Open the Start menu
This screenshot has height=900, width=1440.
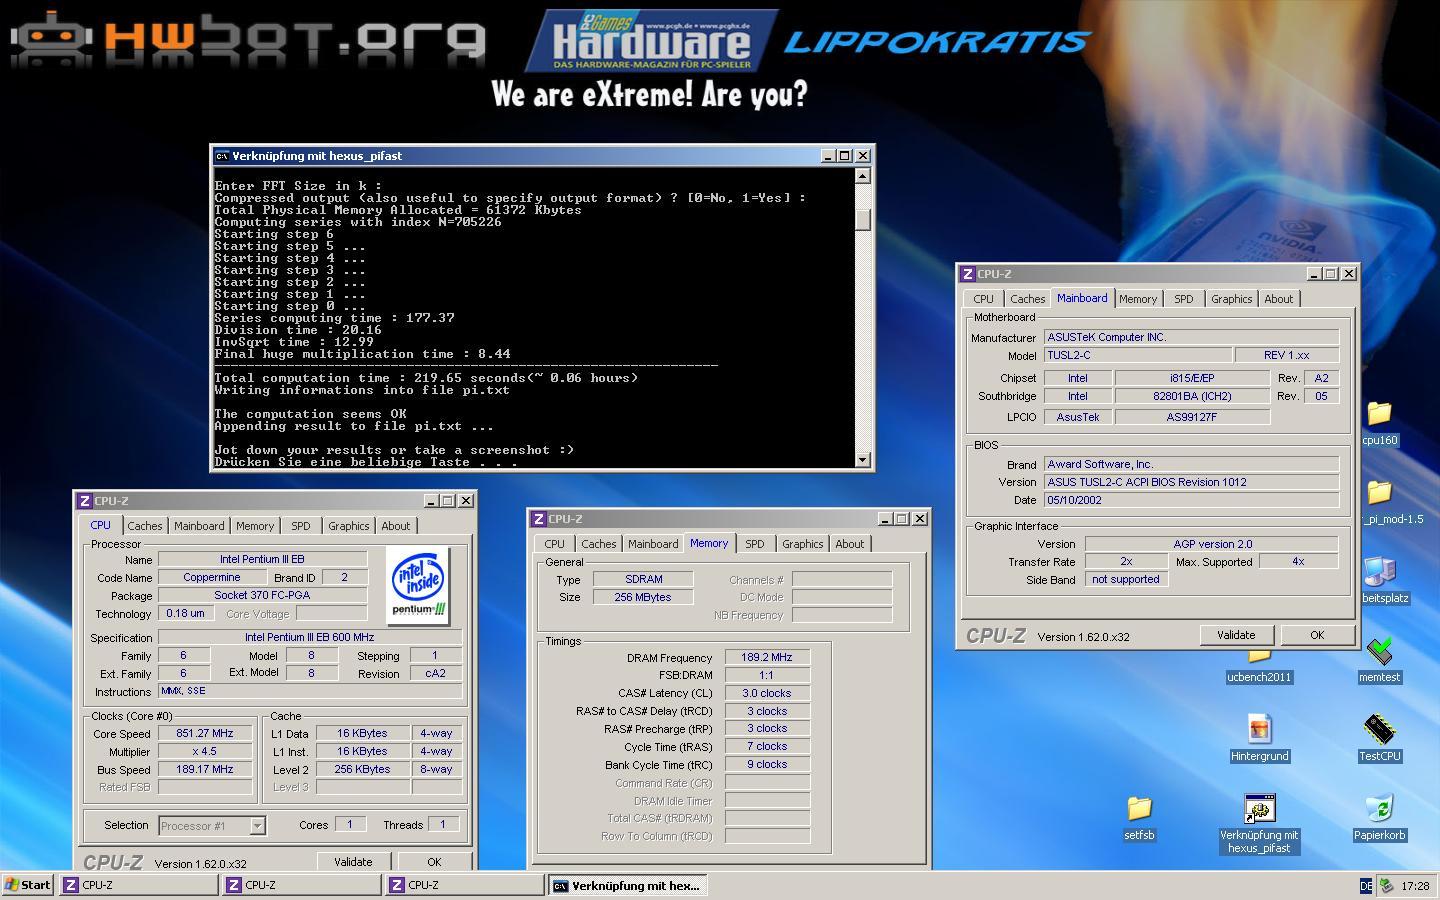pyautogui.click(x=28, y=885)
